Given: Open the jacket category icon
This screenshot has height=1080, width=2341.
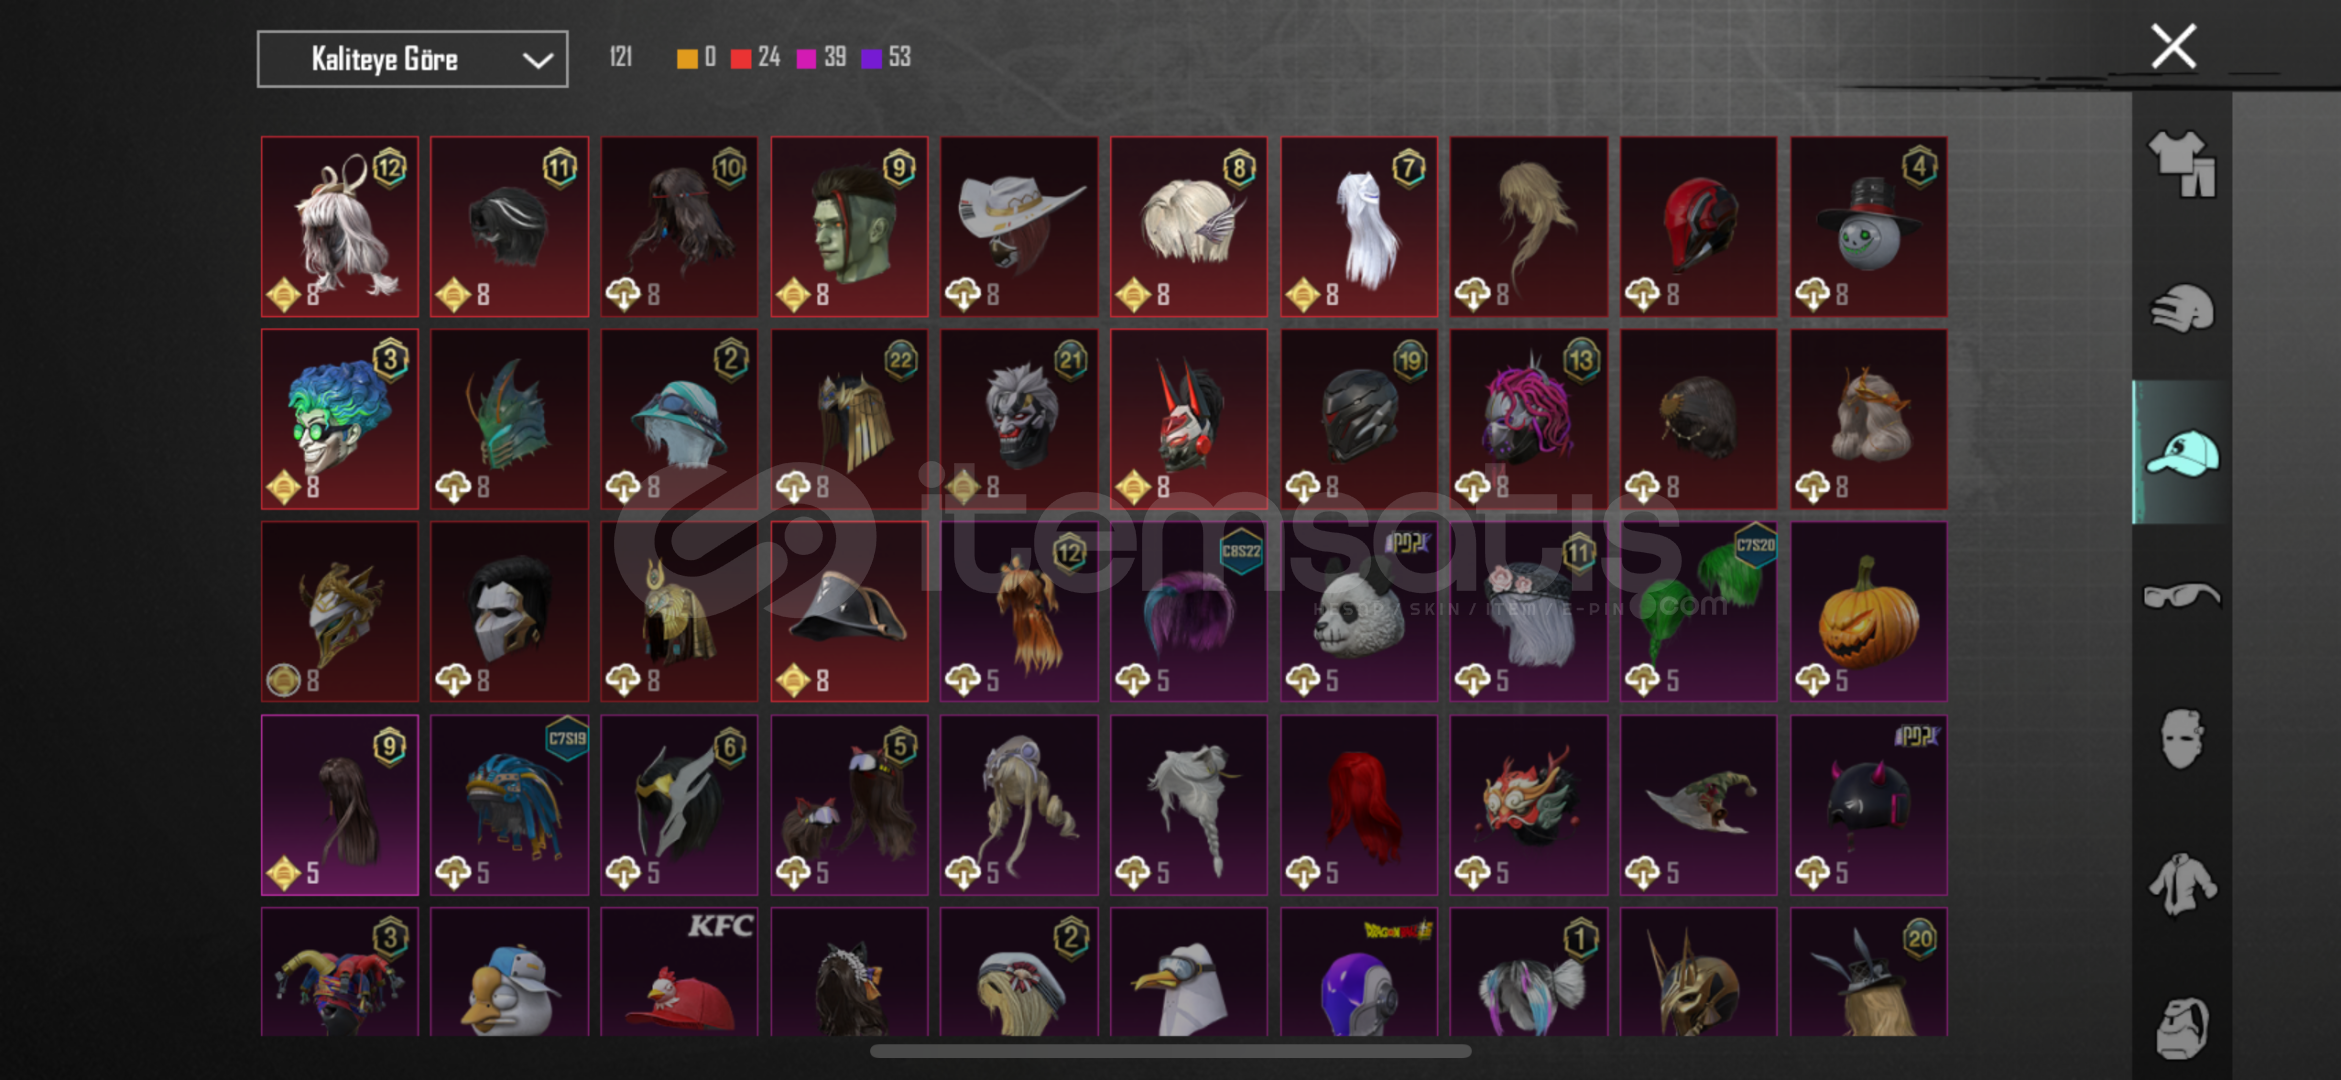Looking at the screenshot, I should click(x=2182, y=884).
